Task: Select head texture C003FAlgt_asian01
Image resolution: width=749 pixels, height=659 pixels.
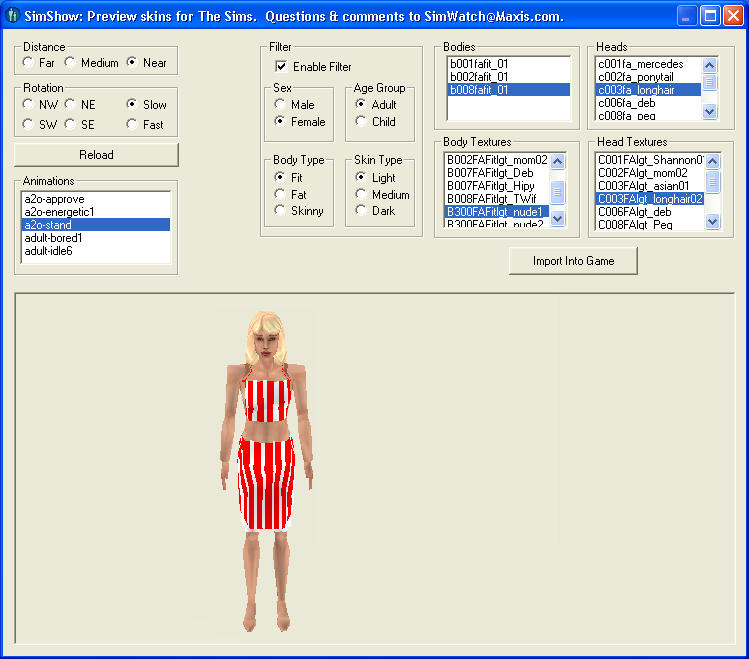Action: click(651, 186)
